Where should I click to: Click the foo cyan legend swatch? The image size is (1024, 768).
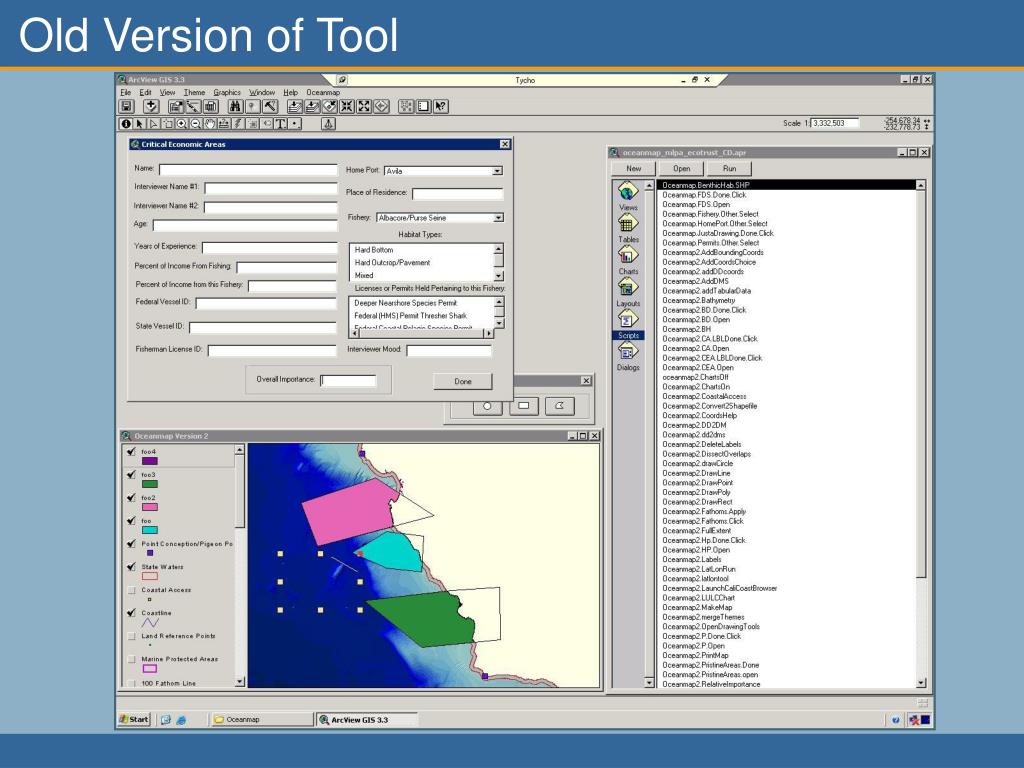(x=150, y=530)
